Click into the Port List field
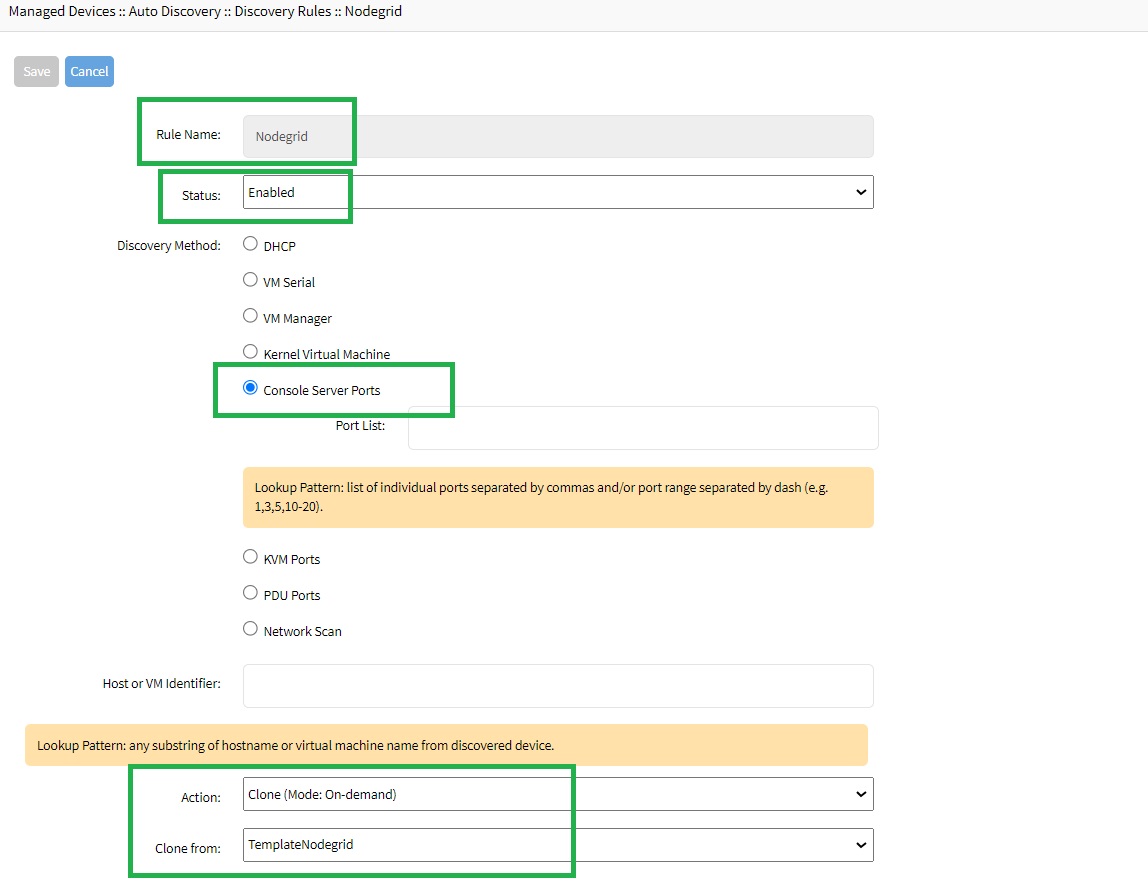Image resolution: width=1148 pixels, height=886 pixels. point(643,428)
